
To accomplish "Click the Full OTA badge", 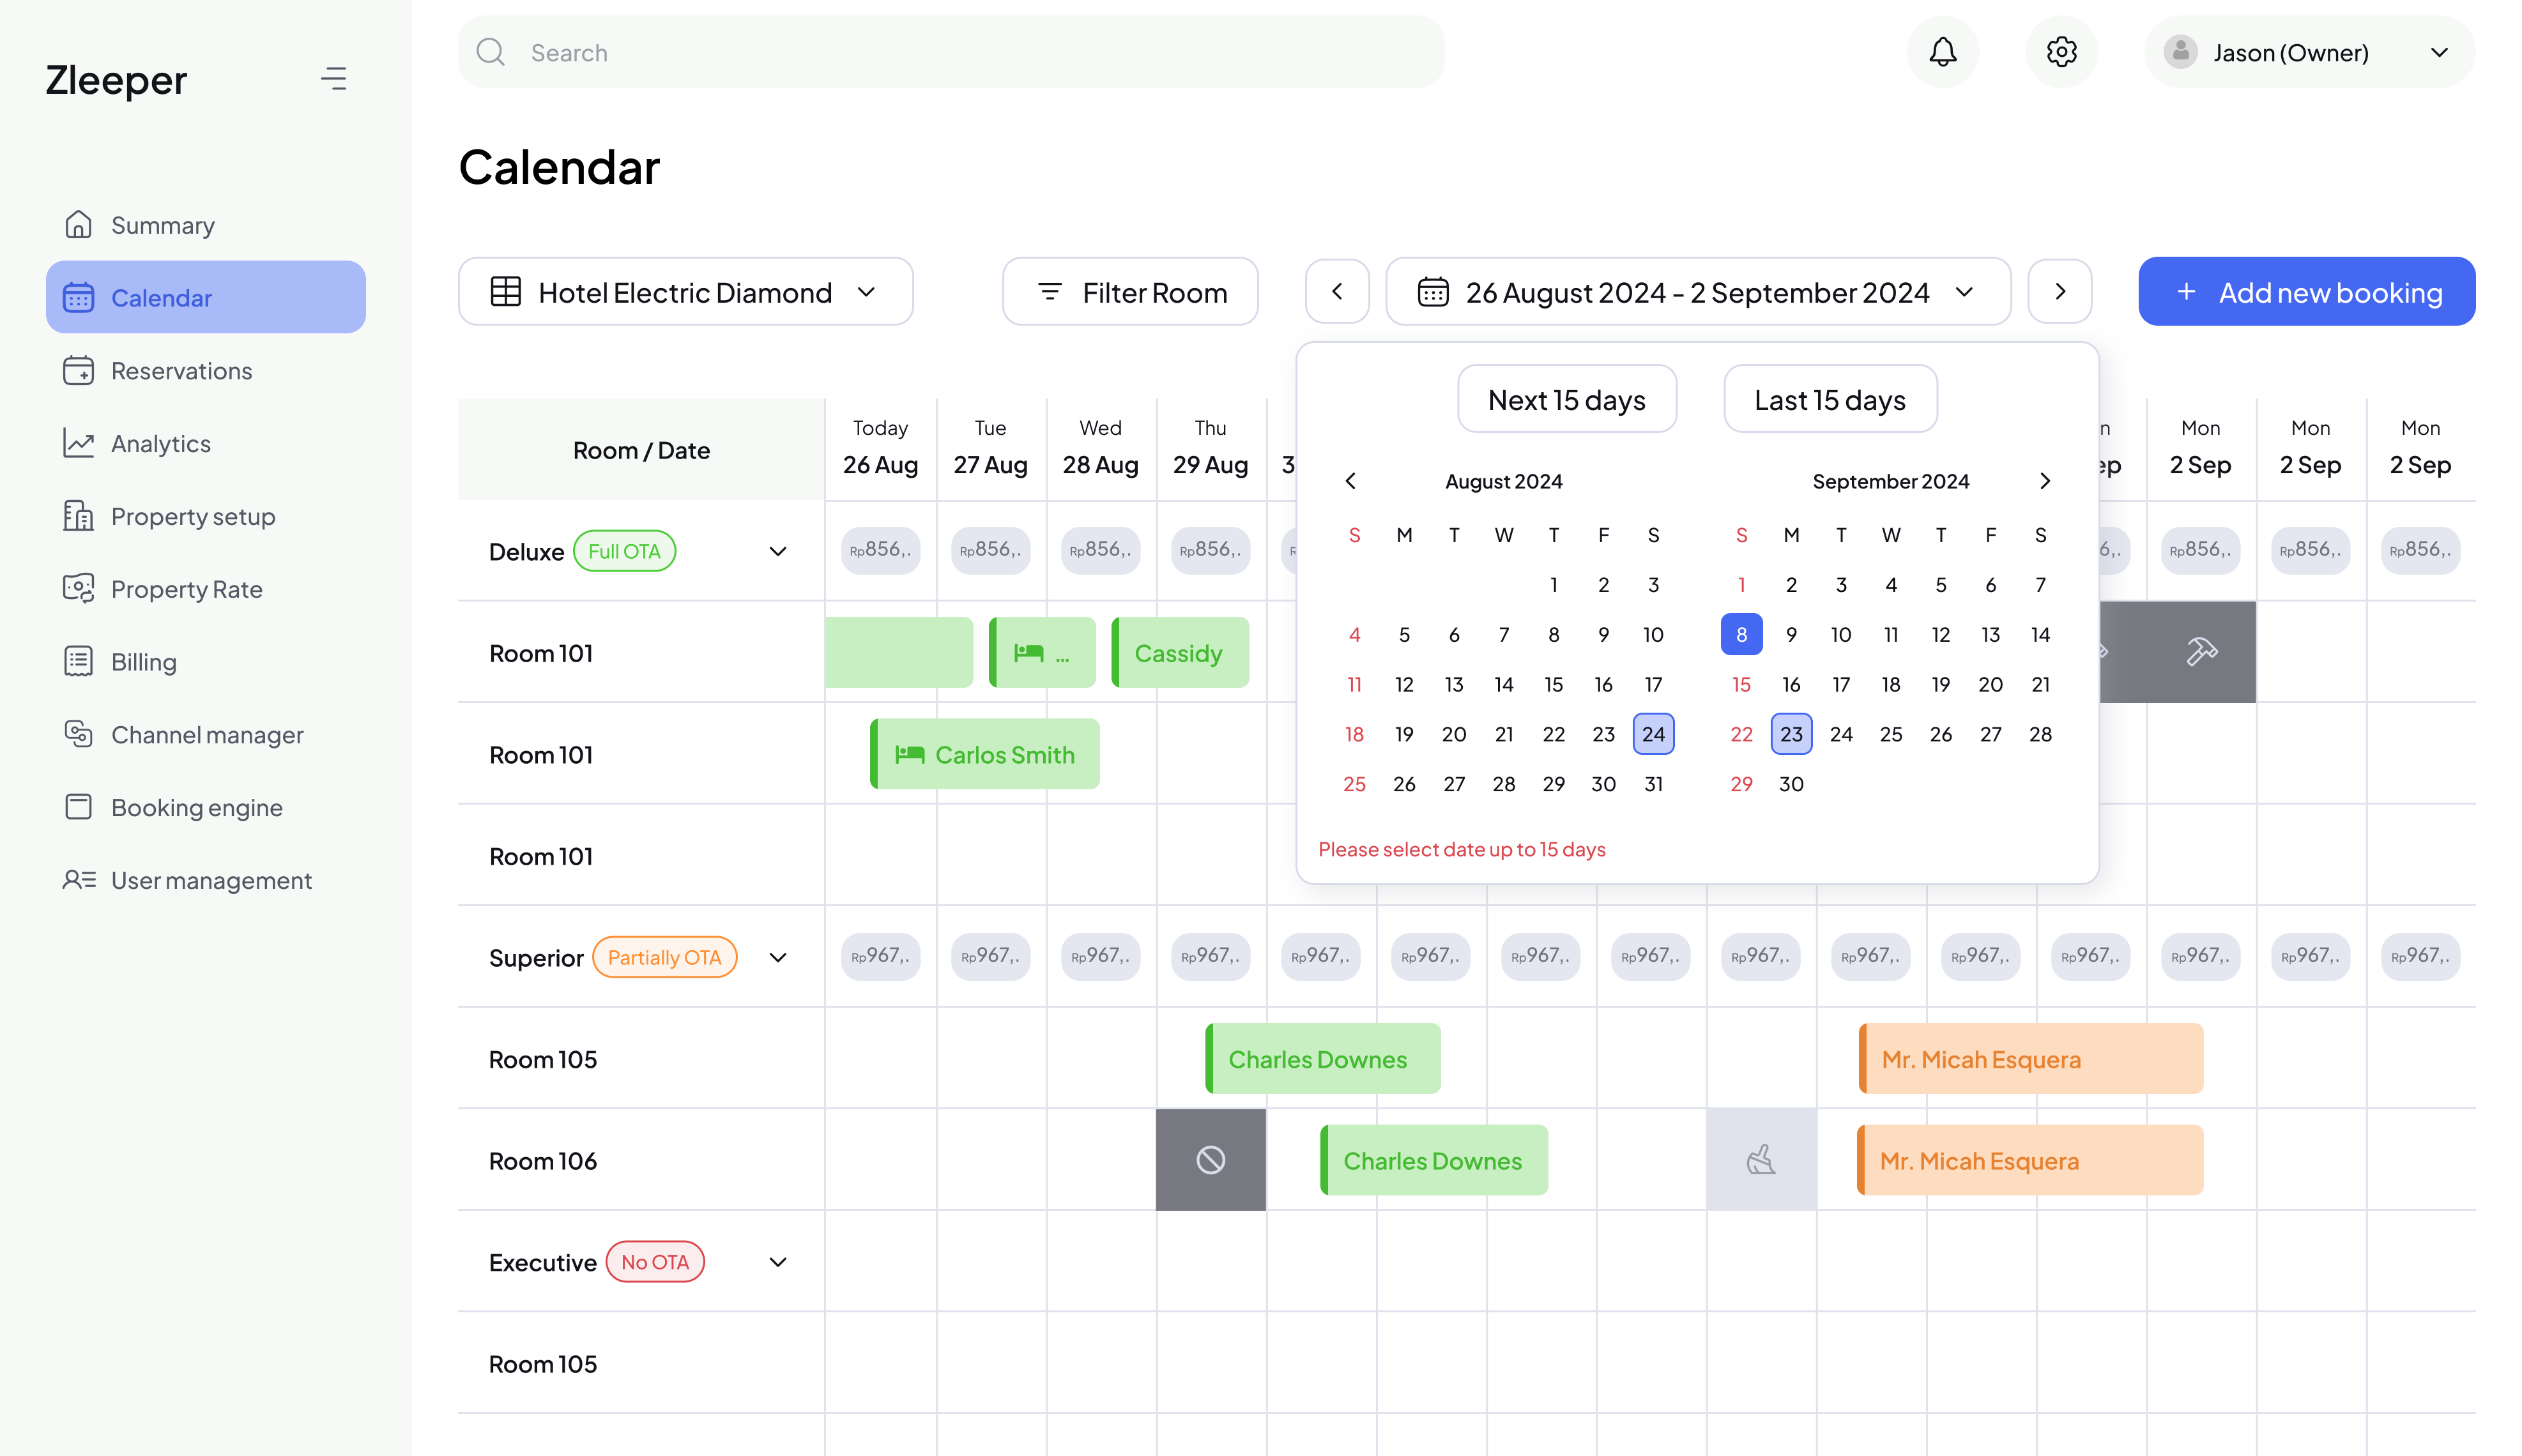I will tap(624, 552).
